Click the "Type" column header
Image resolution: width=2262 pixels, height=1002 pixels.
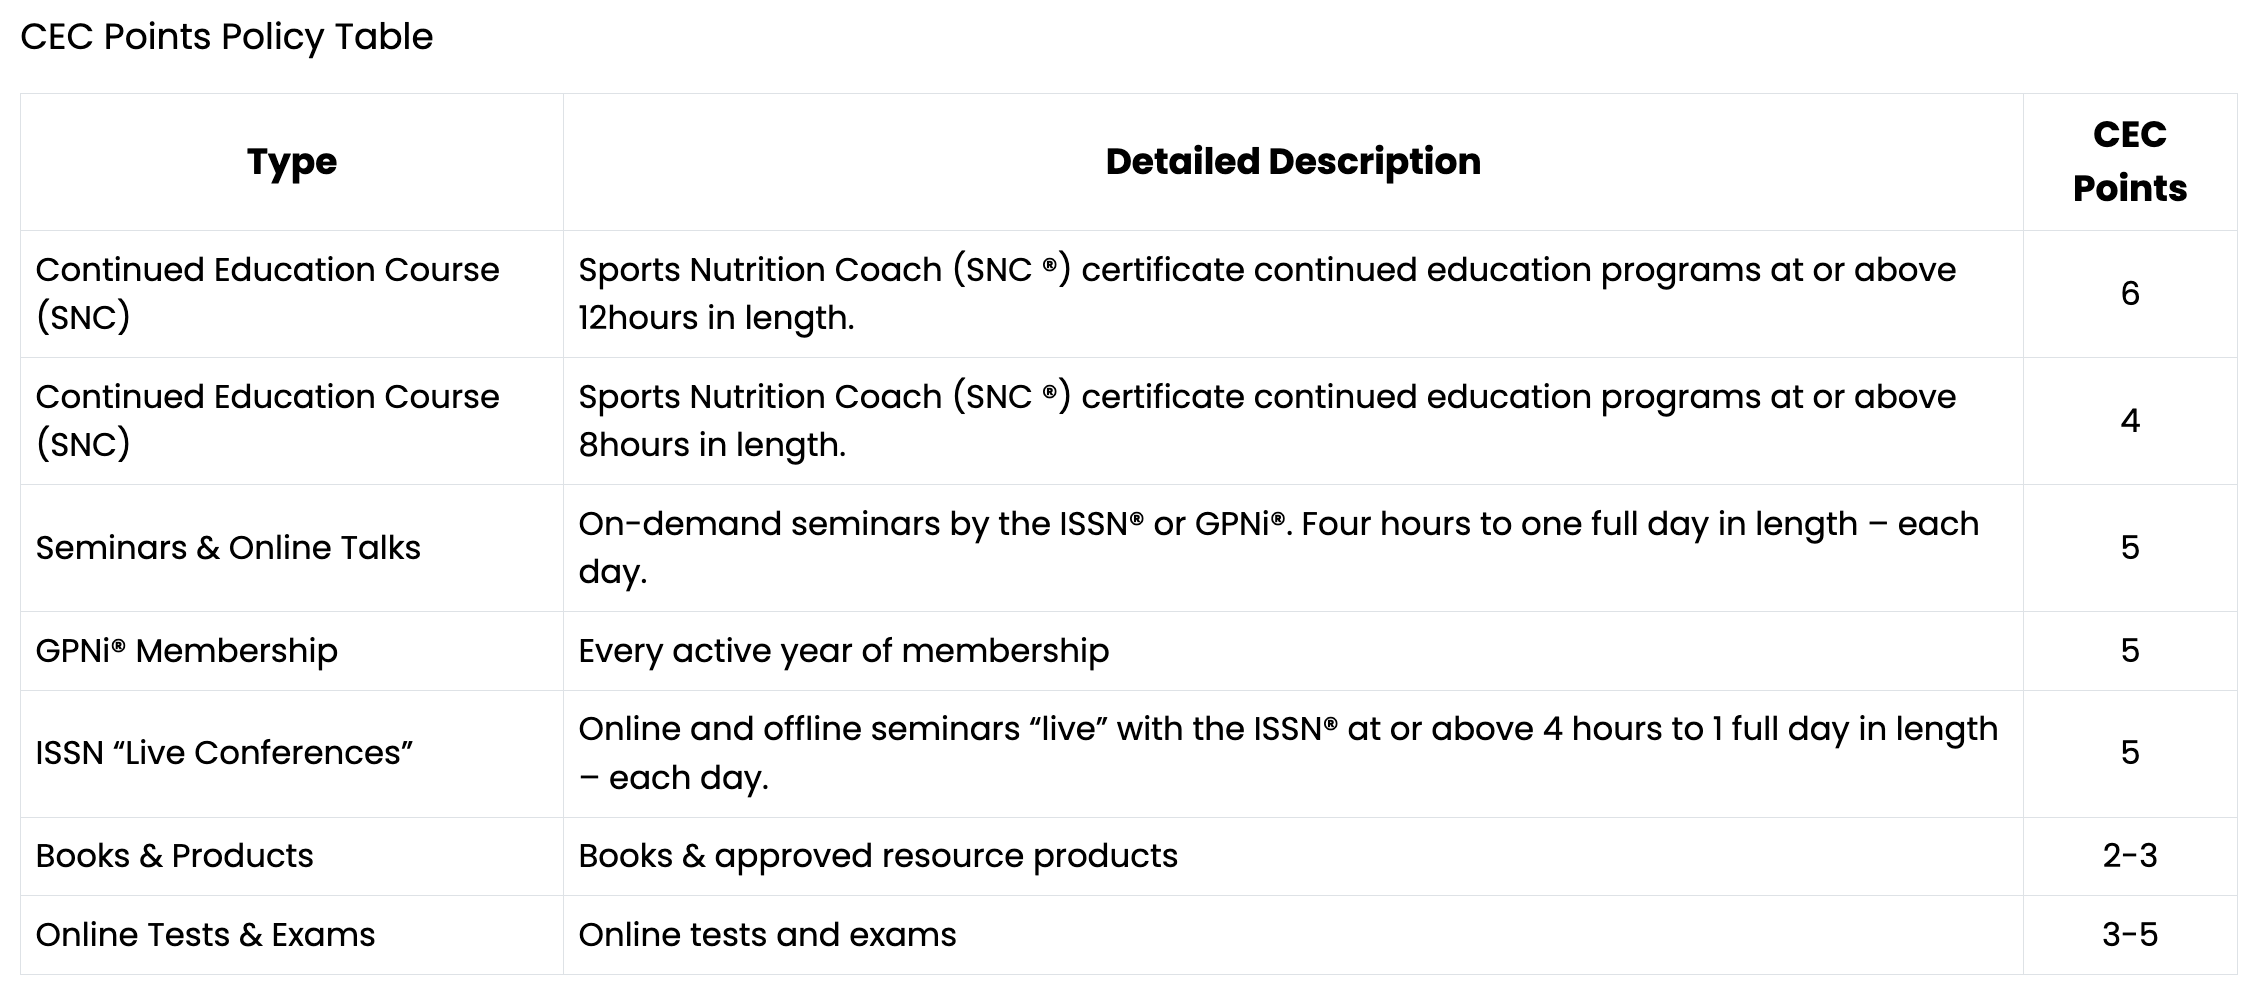pyautogui.click(x=292, y=162)
